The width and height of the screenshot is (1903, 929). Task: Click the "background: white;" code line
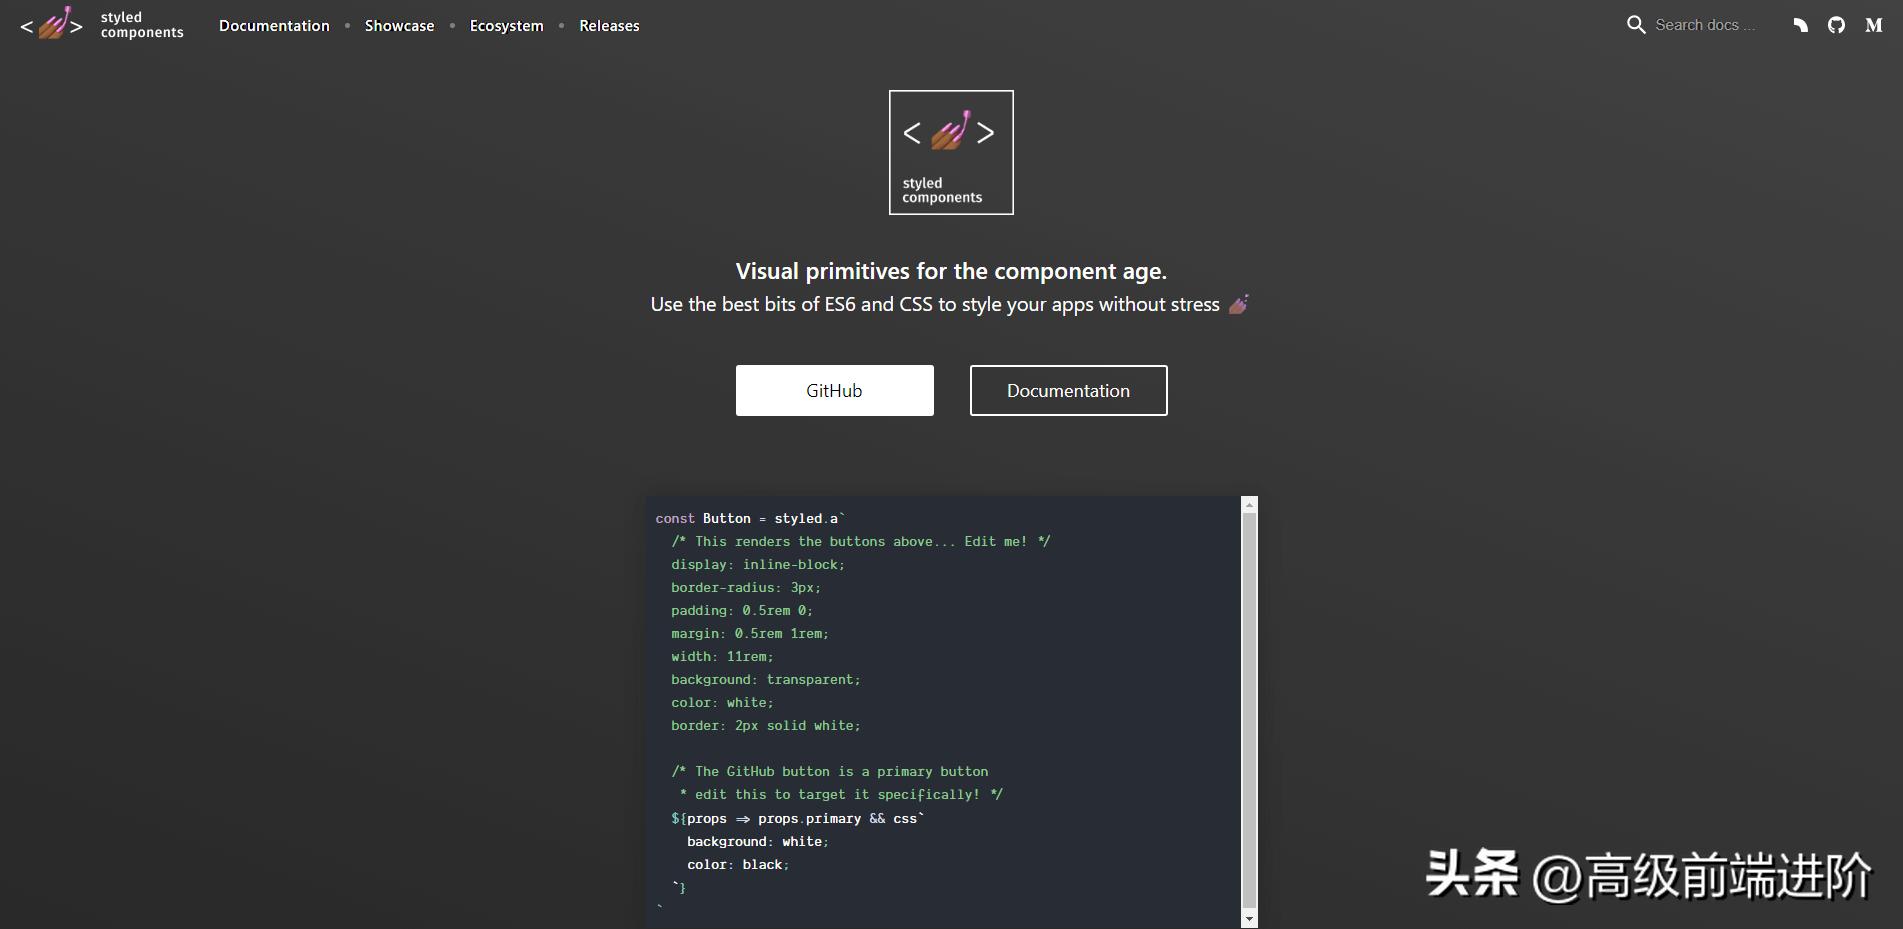[x=758, y=841]
